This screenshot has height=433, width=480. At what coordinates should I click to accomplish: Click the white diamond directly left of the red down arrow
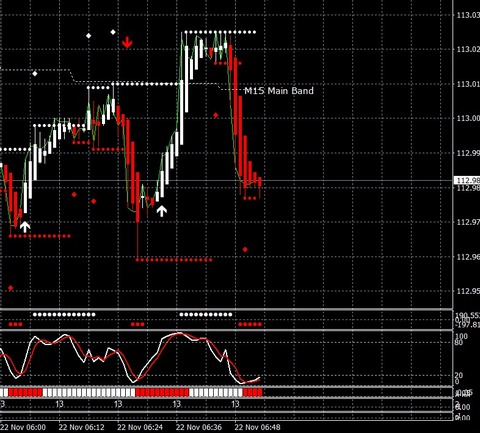click(113, 32)
